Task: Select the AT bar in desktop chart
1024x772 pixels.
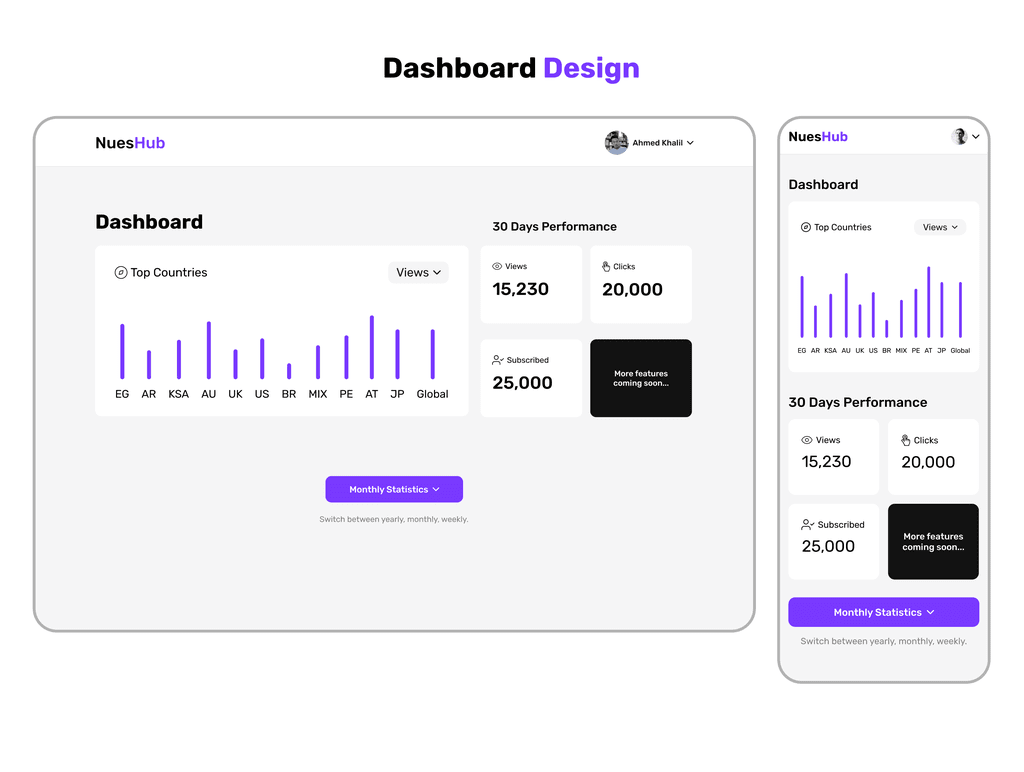Action: [x=372, y=347]
